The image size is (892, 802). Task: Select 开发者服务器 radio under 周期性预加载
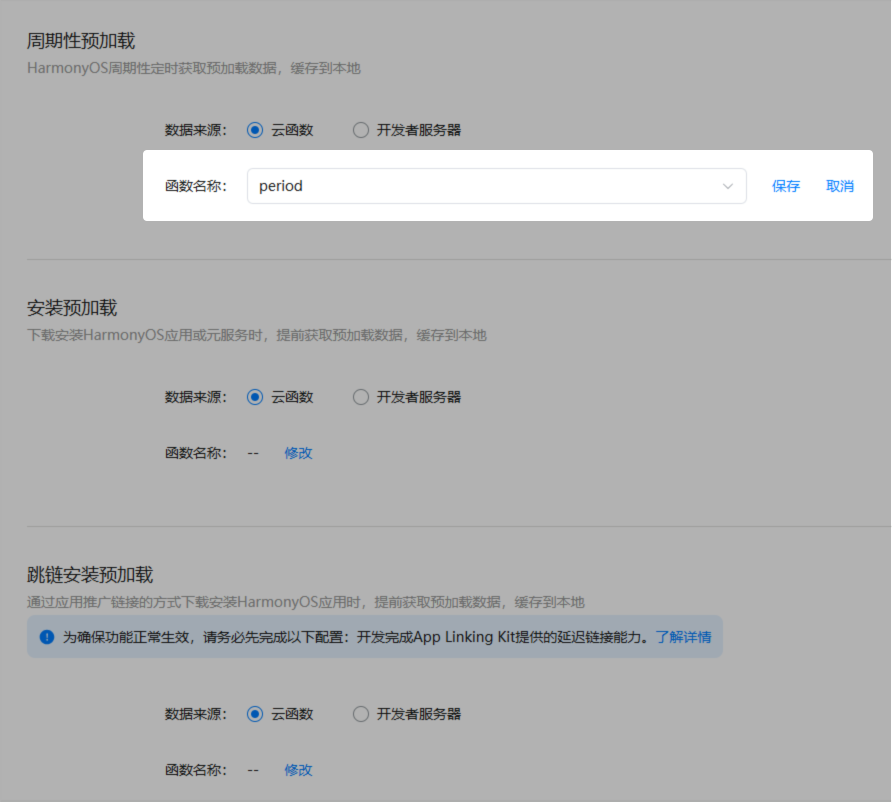point(361,130)
